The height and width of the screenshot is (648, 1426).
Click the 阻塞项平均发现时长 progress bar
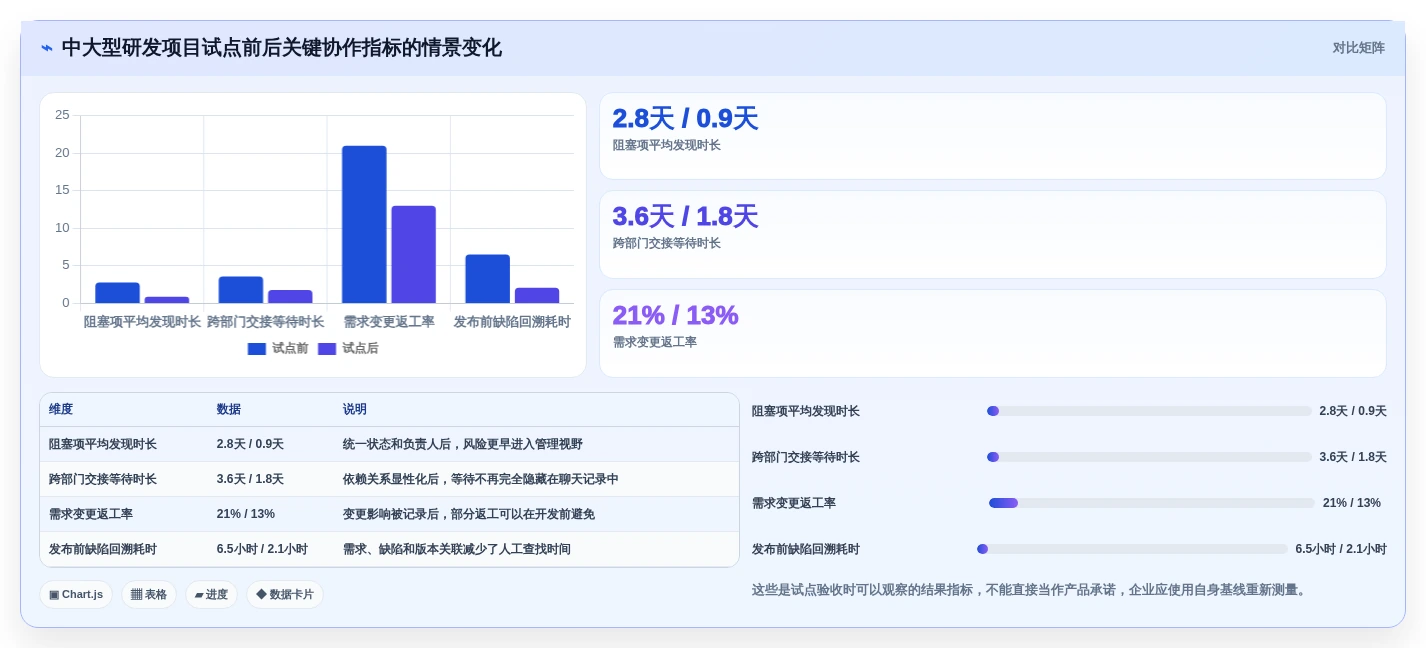[1149, 411]
